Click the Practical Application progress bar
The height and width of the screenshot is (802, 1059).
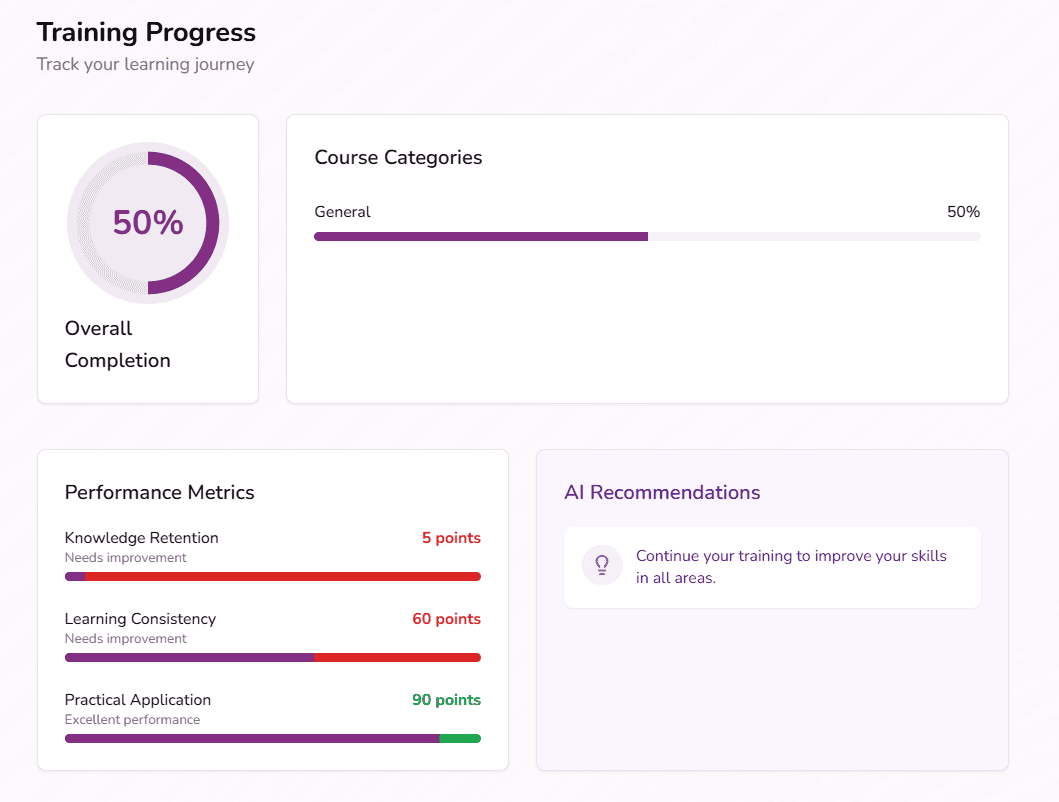tap(272, 738)
